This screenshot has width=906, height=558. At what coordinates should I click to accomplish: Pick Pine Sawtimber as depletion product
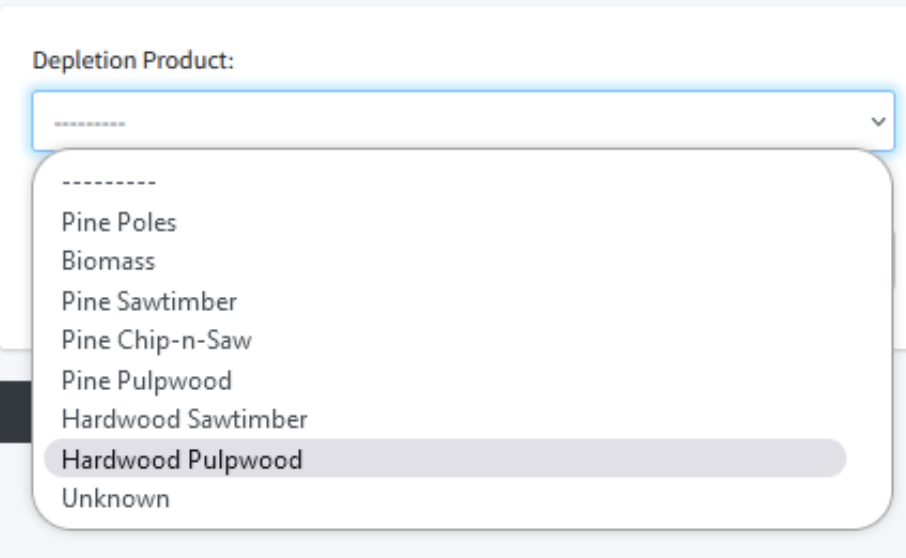pos(149,301)
